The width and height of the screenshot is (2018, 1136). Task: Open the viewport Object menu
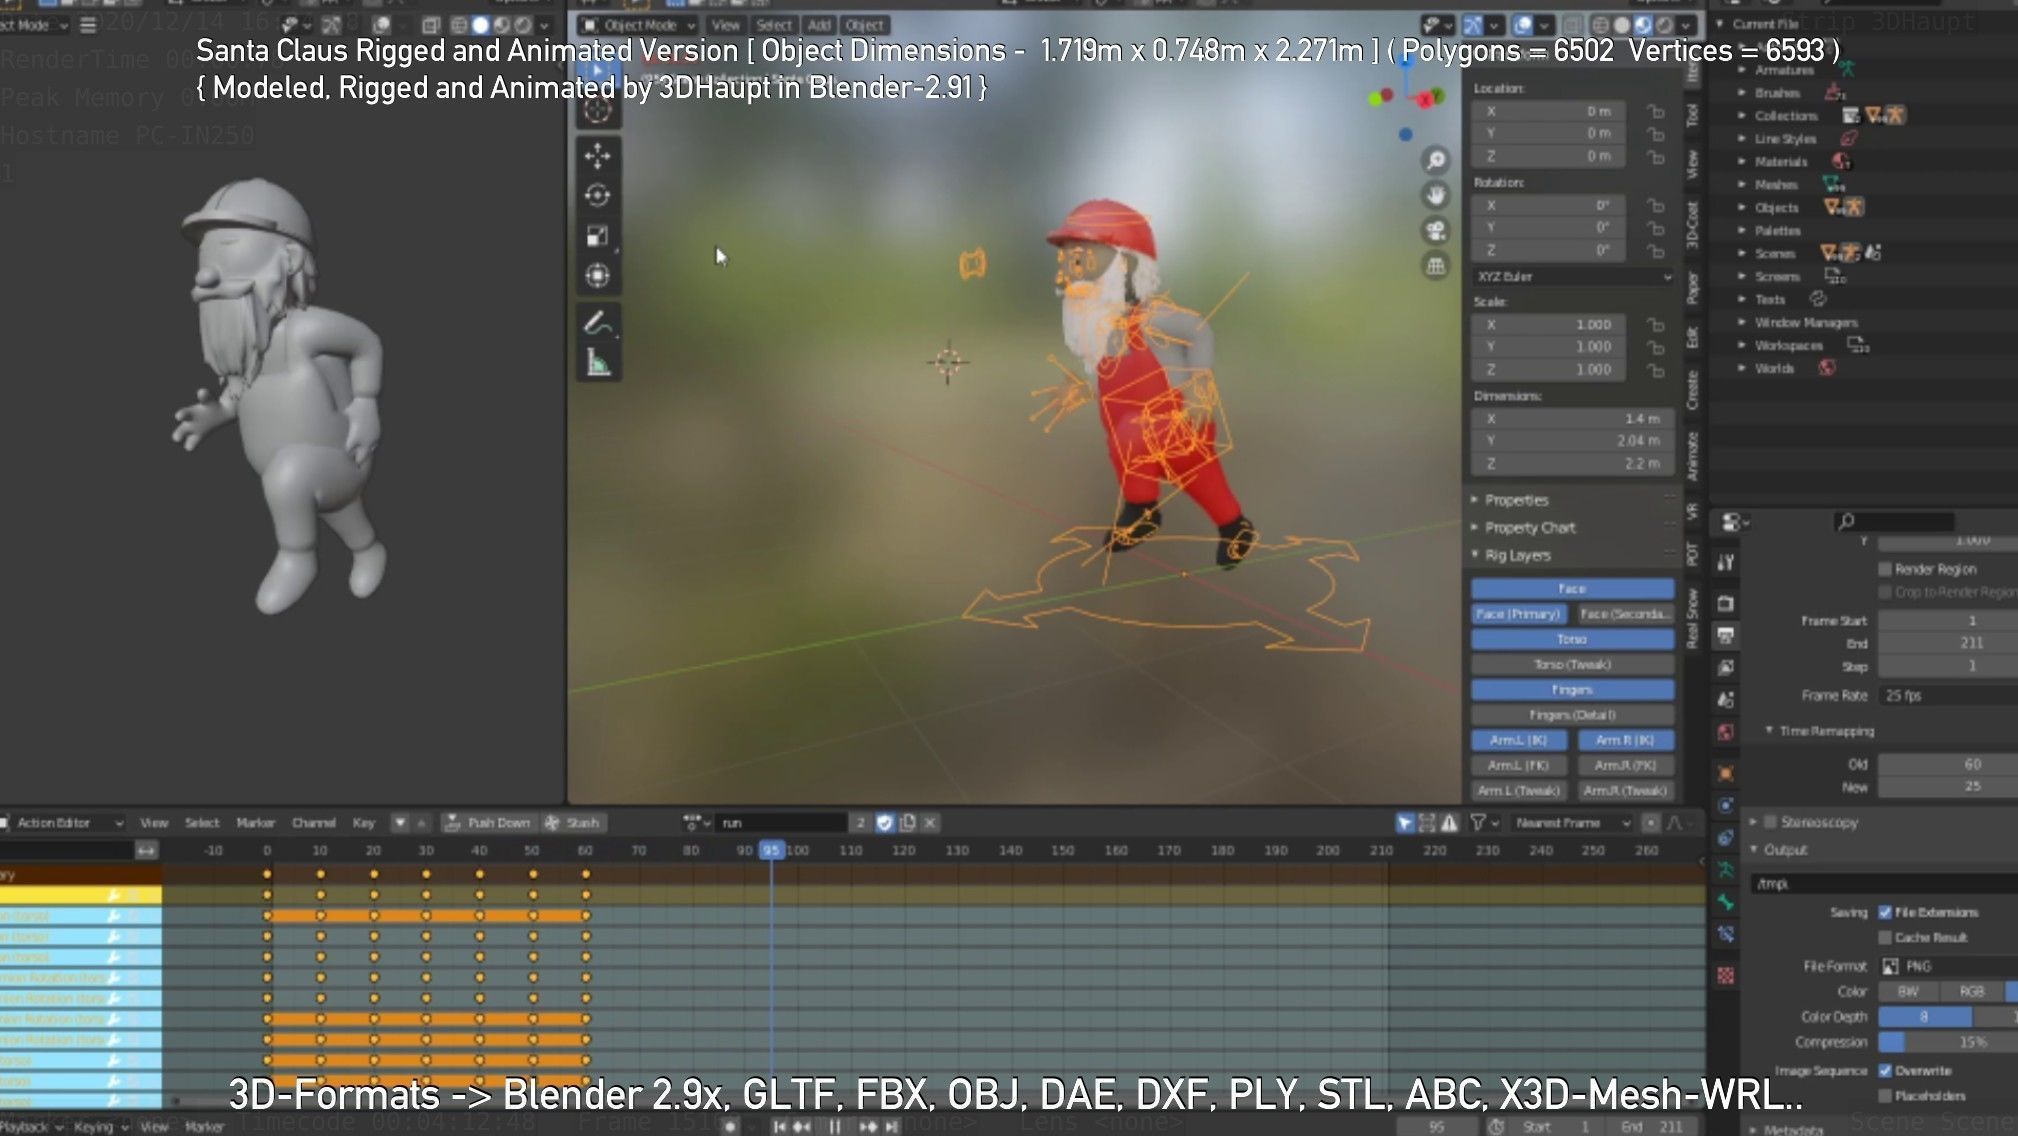click(x=864, y=25)
